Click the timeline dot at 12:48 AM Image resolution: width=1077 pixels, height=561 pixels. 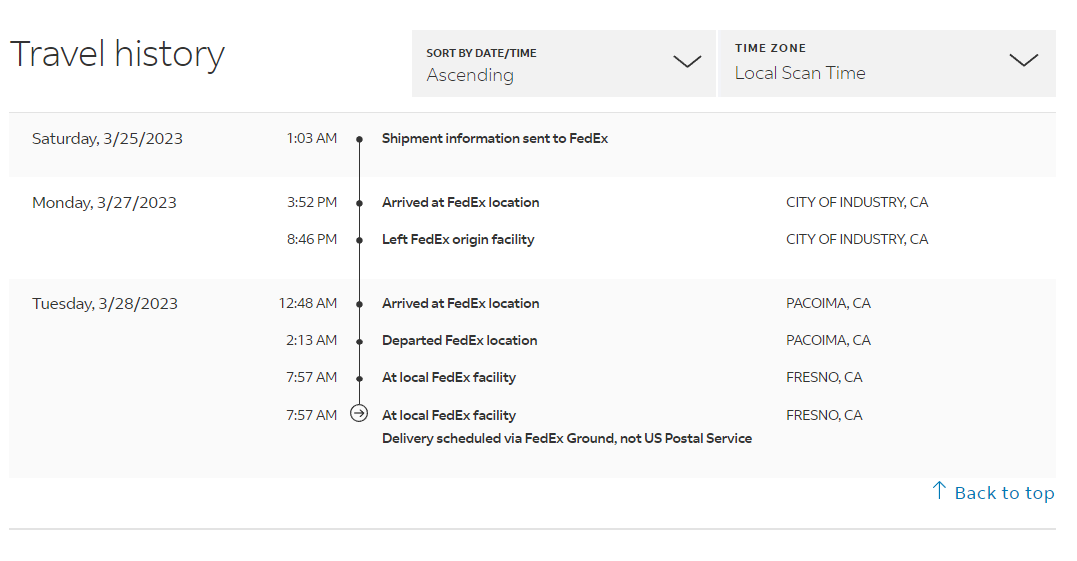point(359,304)
